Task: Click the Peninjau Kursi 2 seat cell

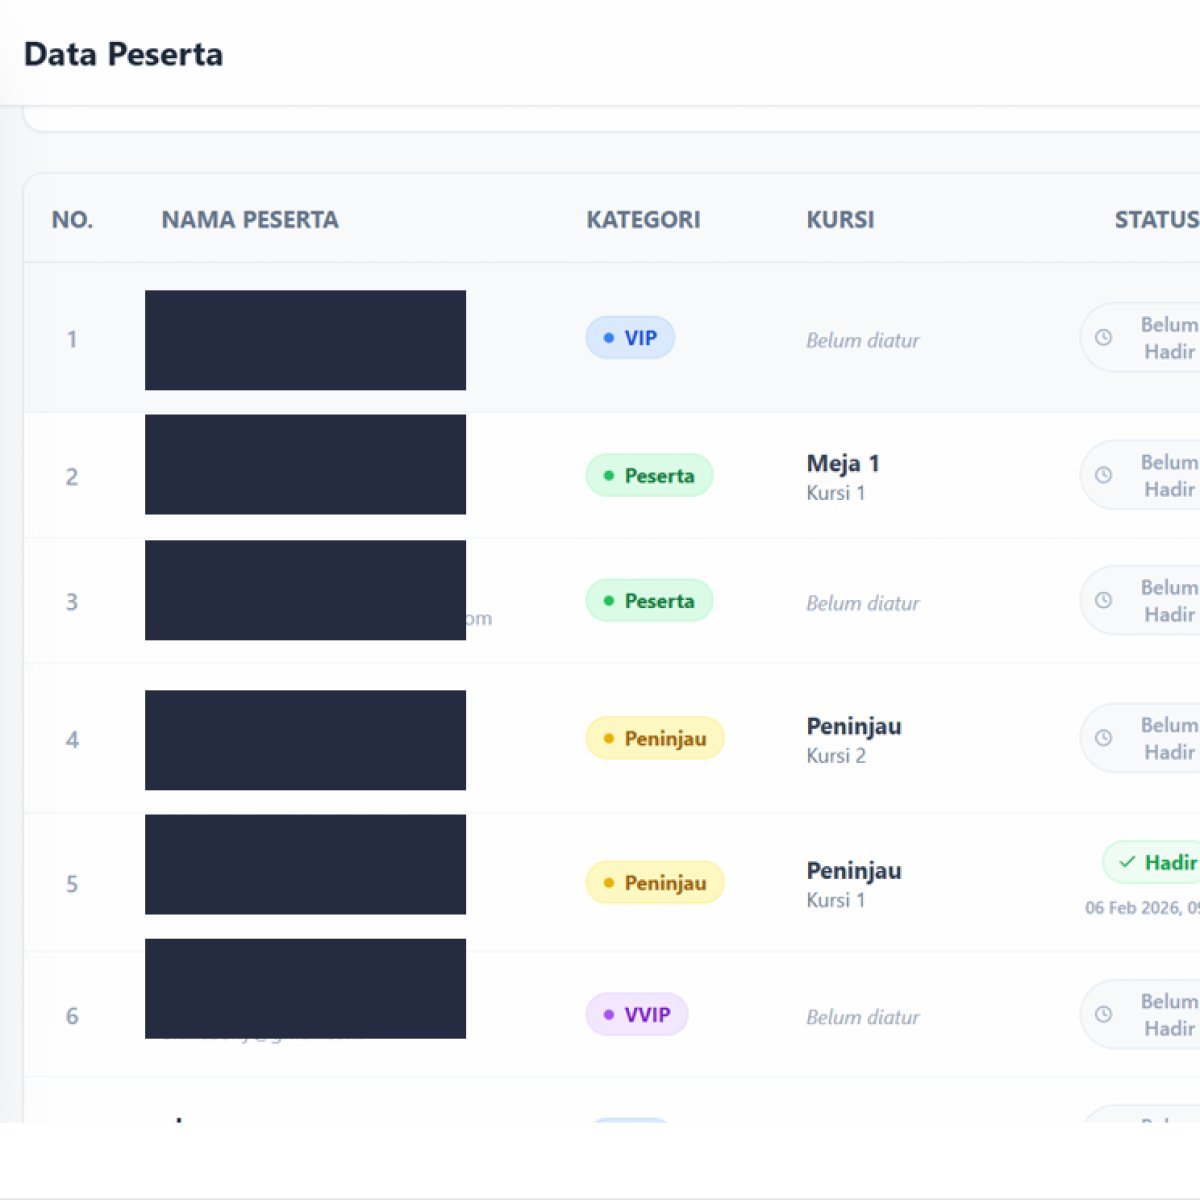Action: 853,739
